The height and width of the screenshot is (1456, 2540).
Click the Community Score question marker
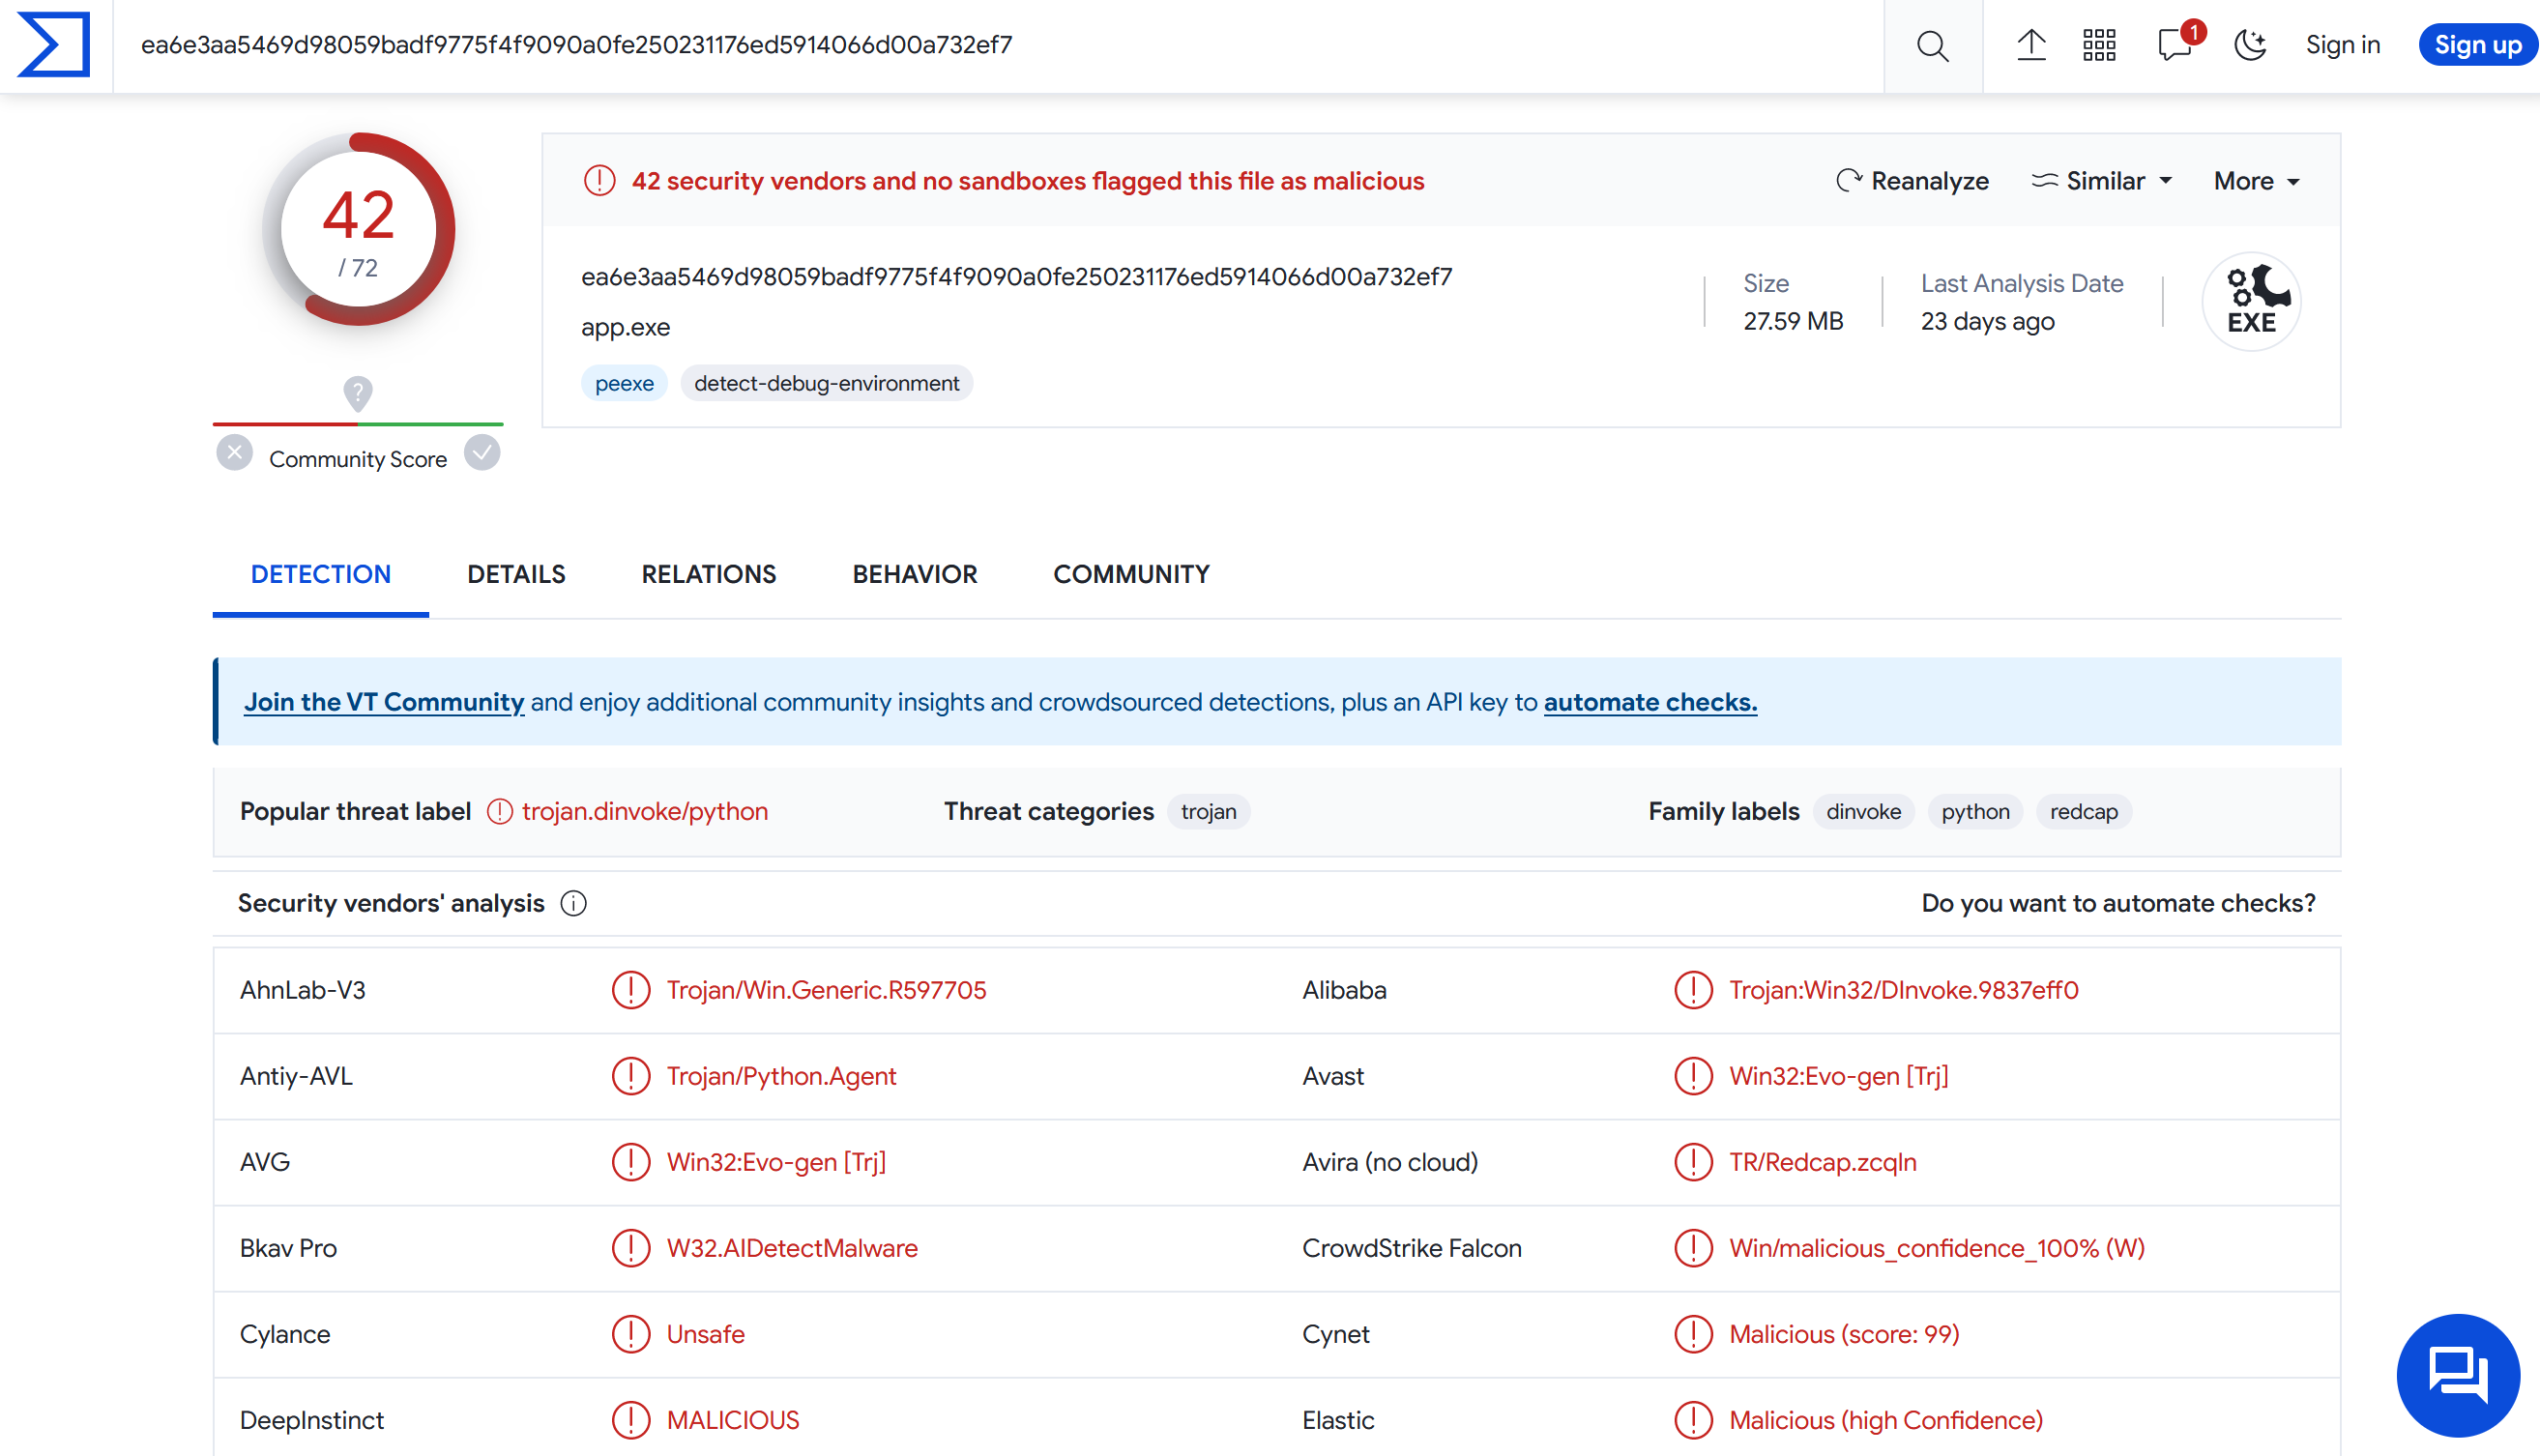(x=358, y=393)
